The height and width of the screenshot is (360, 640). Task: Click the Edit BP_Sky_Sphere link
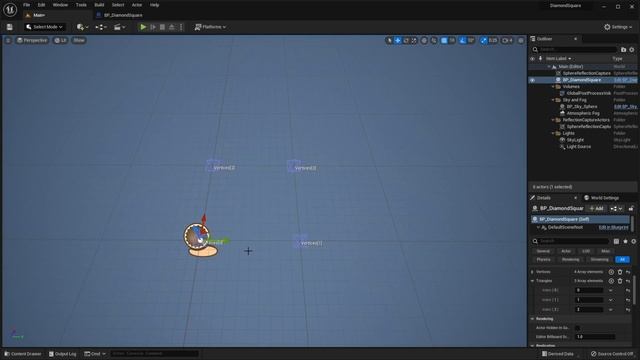pyautogui.click(x=625, y=107)
